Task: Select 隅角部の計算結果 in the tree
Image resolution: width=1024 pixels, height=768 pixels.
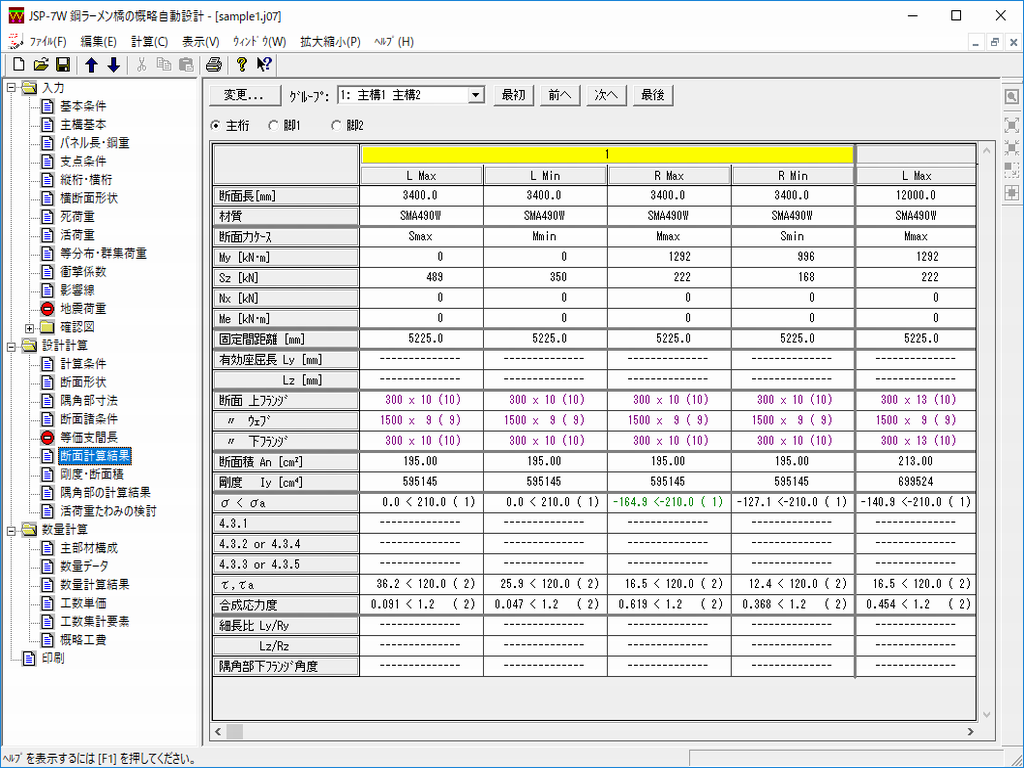Action: (105, 492)
